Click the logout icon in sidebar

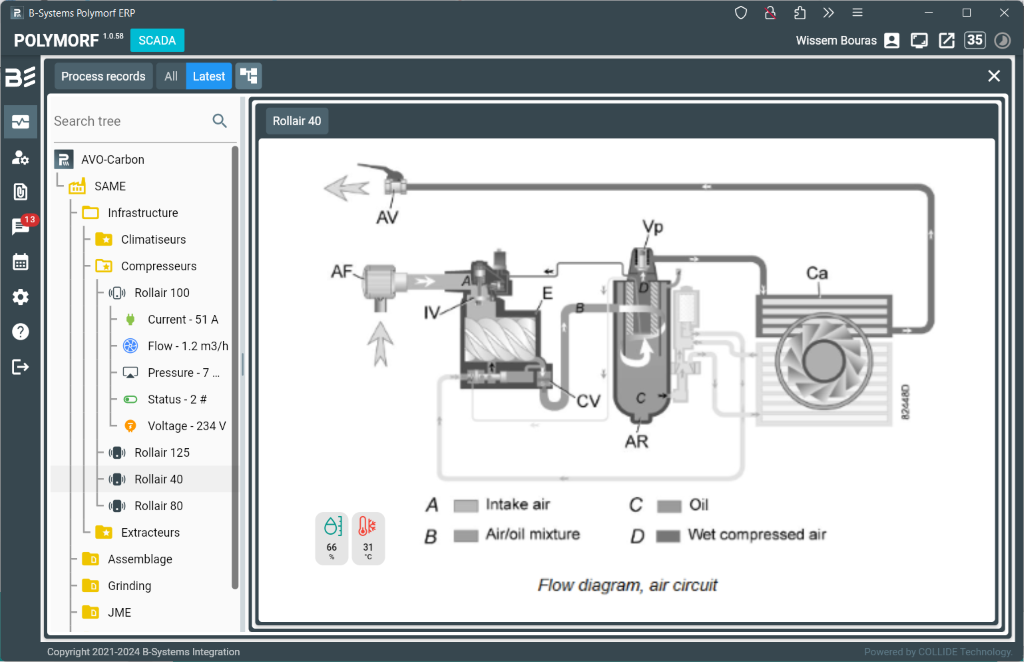(20, 367)
